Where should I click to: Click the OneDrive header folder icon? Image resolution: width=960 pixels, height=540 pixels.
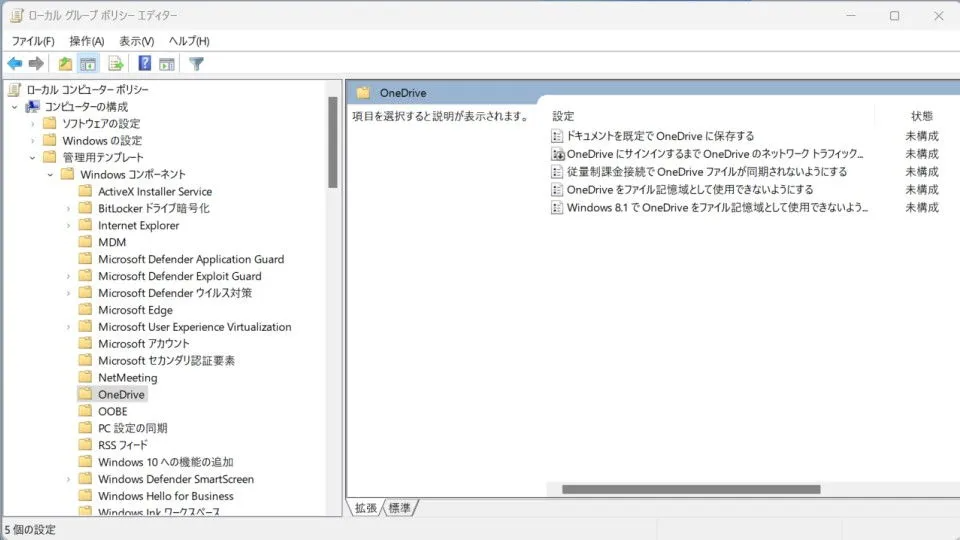(363, 92)
